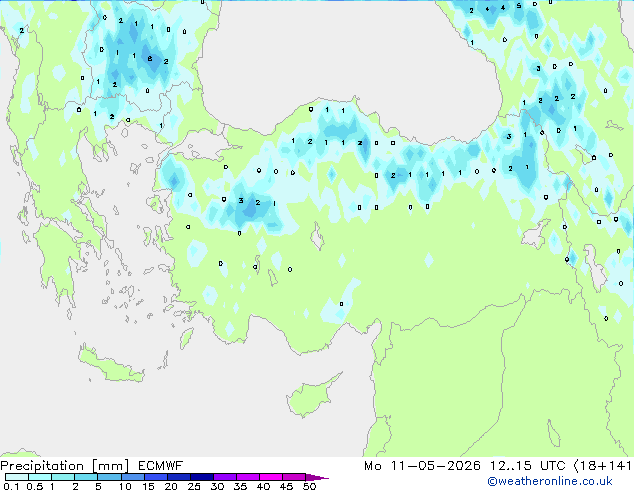The width and height of the screenshot is (634, 490).
Task: Pick the 15–20 mm legend color box
Action: [155, 477]
